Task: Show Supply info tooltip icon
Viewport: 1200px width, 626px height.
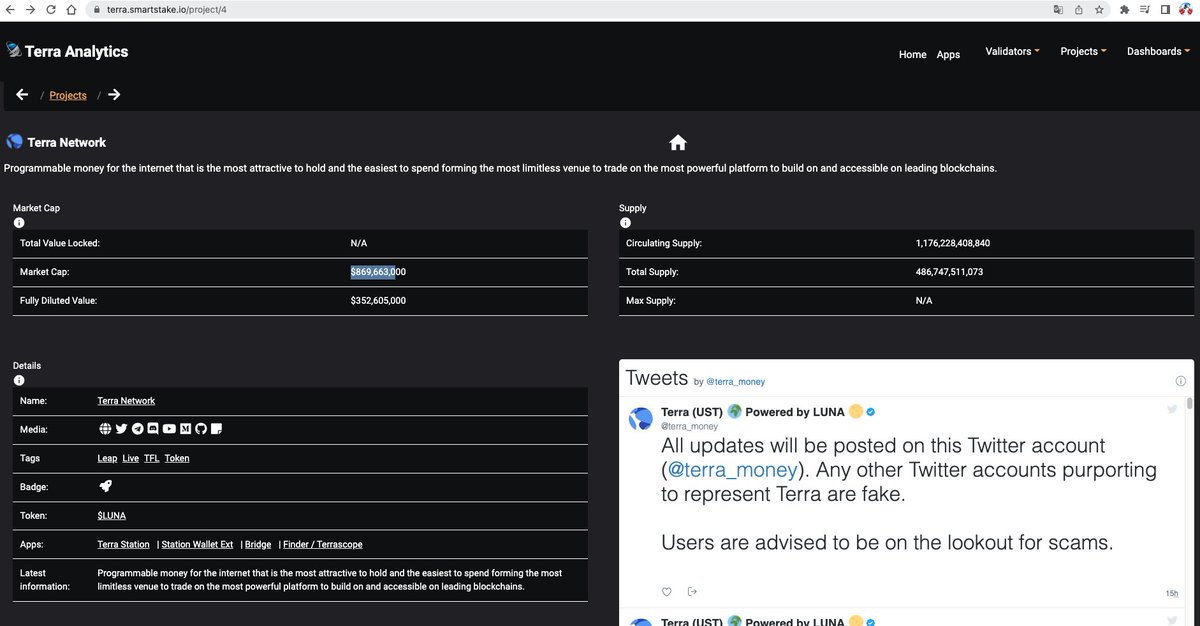Action: (x=626, y=223)
